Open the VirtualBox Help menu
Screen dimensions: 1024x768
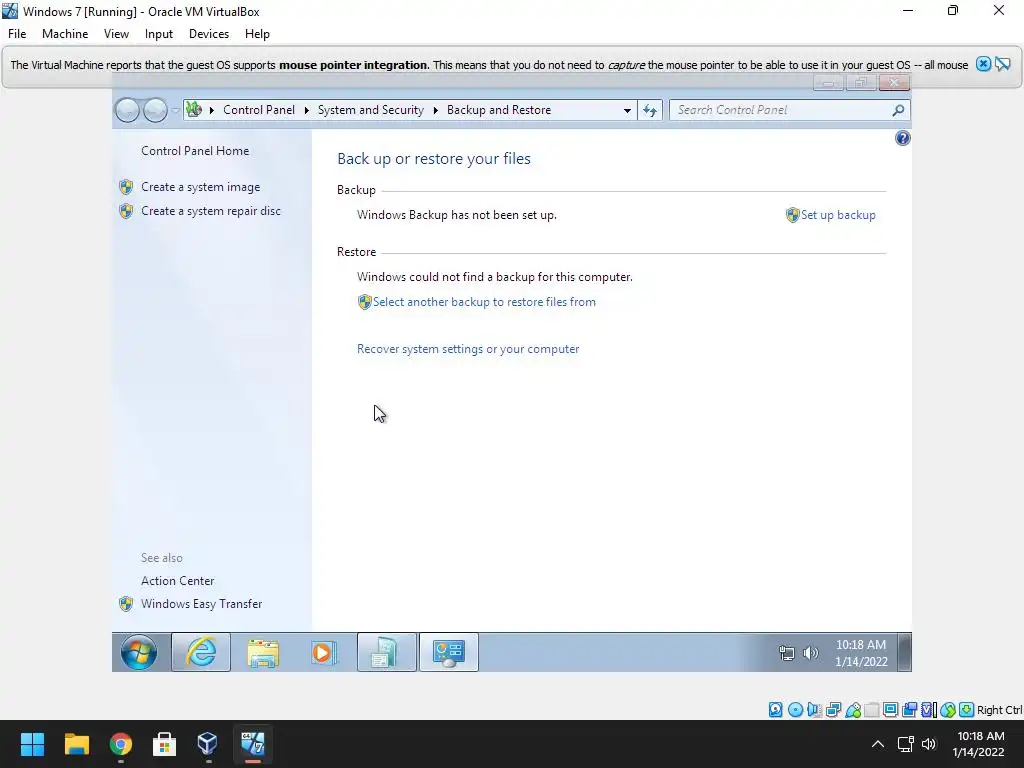257,34
